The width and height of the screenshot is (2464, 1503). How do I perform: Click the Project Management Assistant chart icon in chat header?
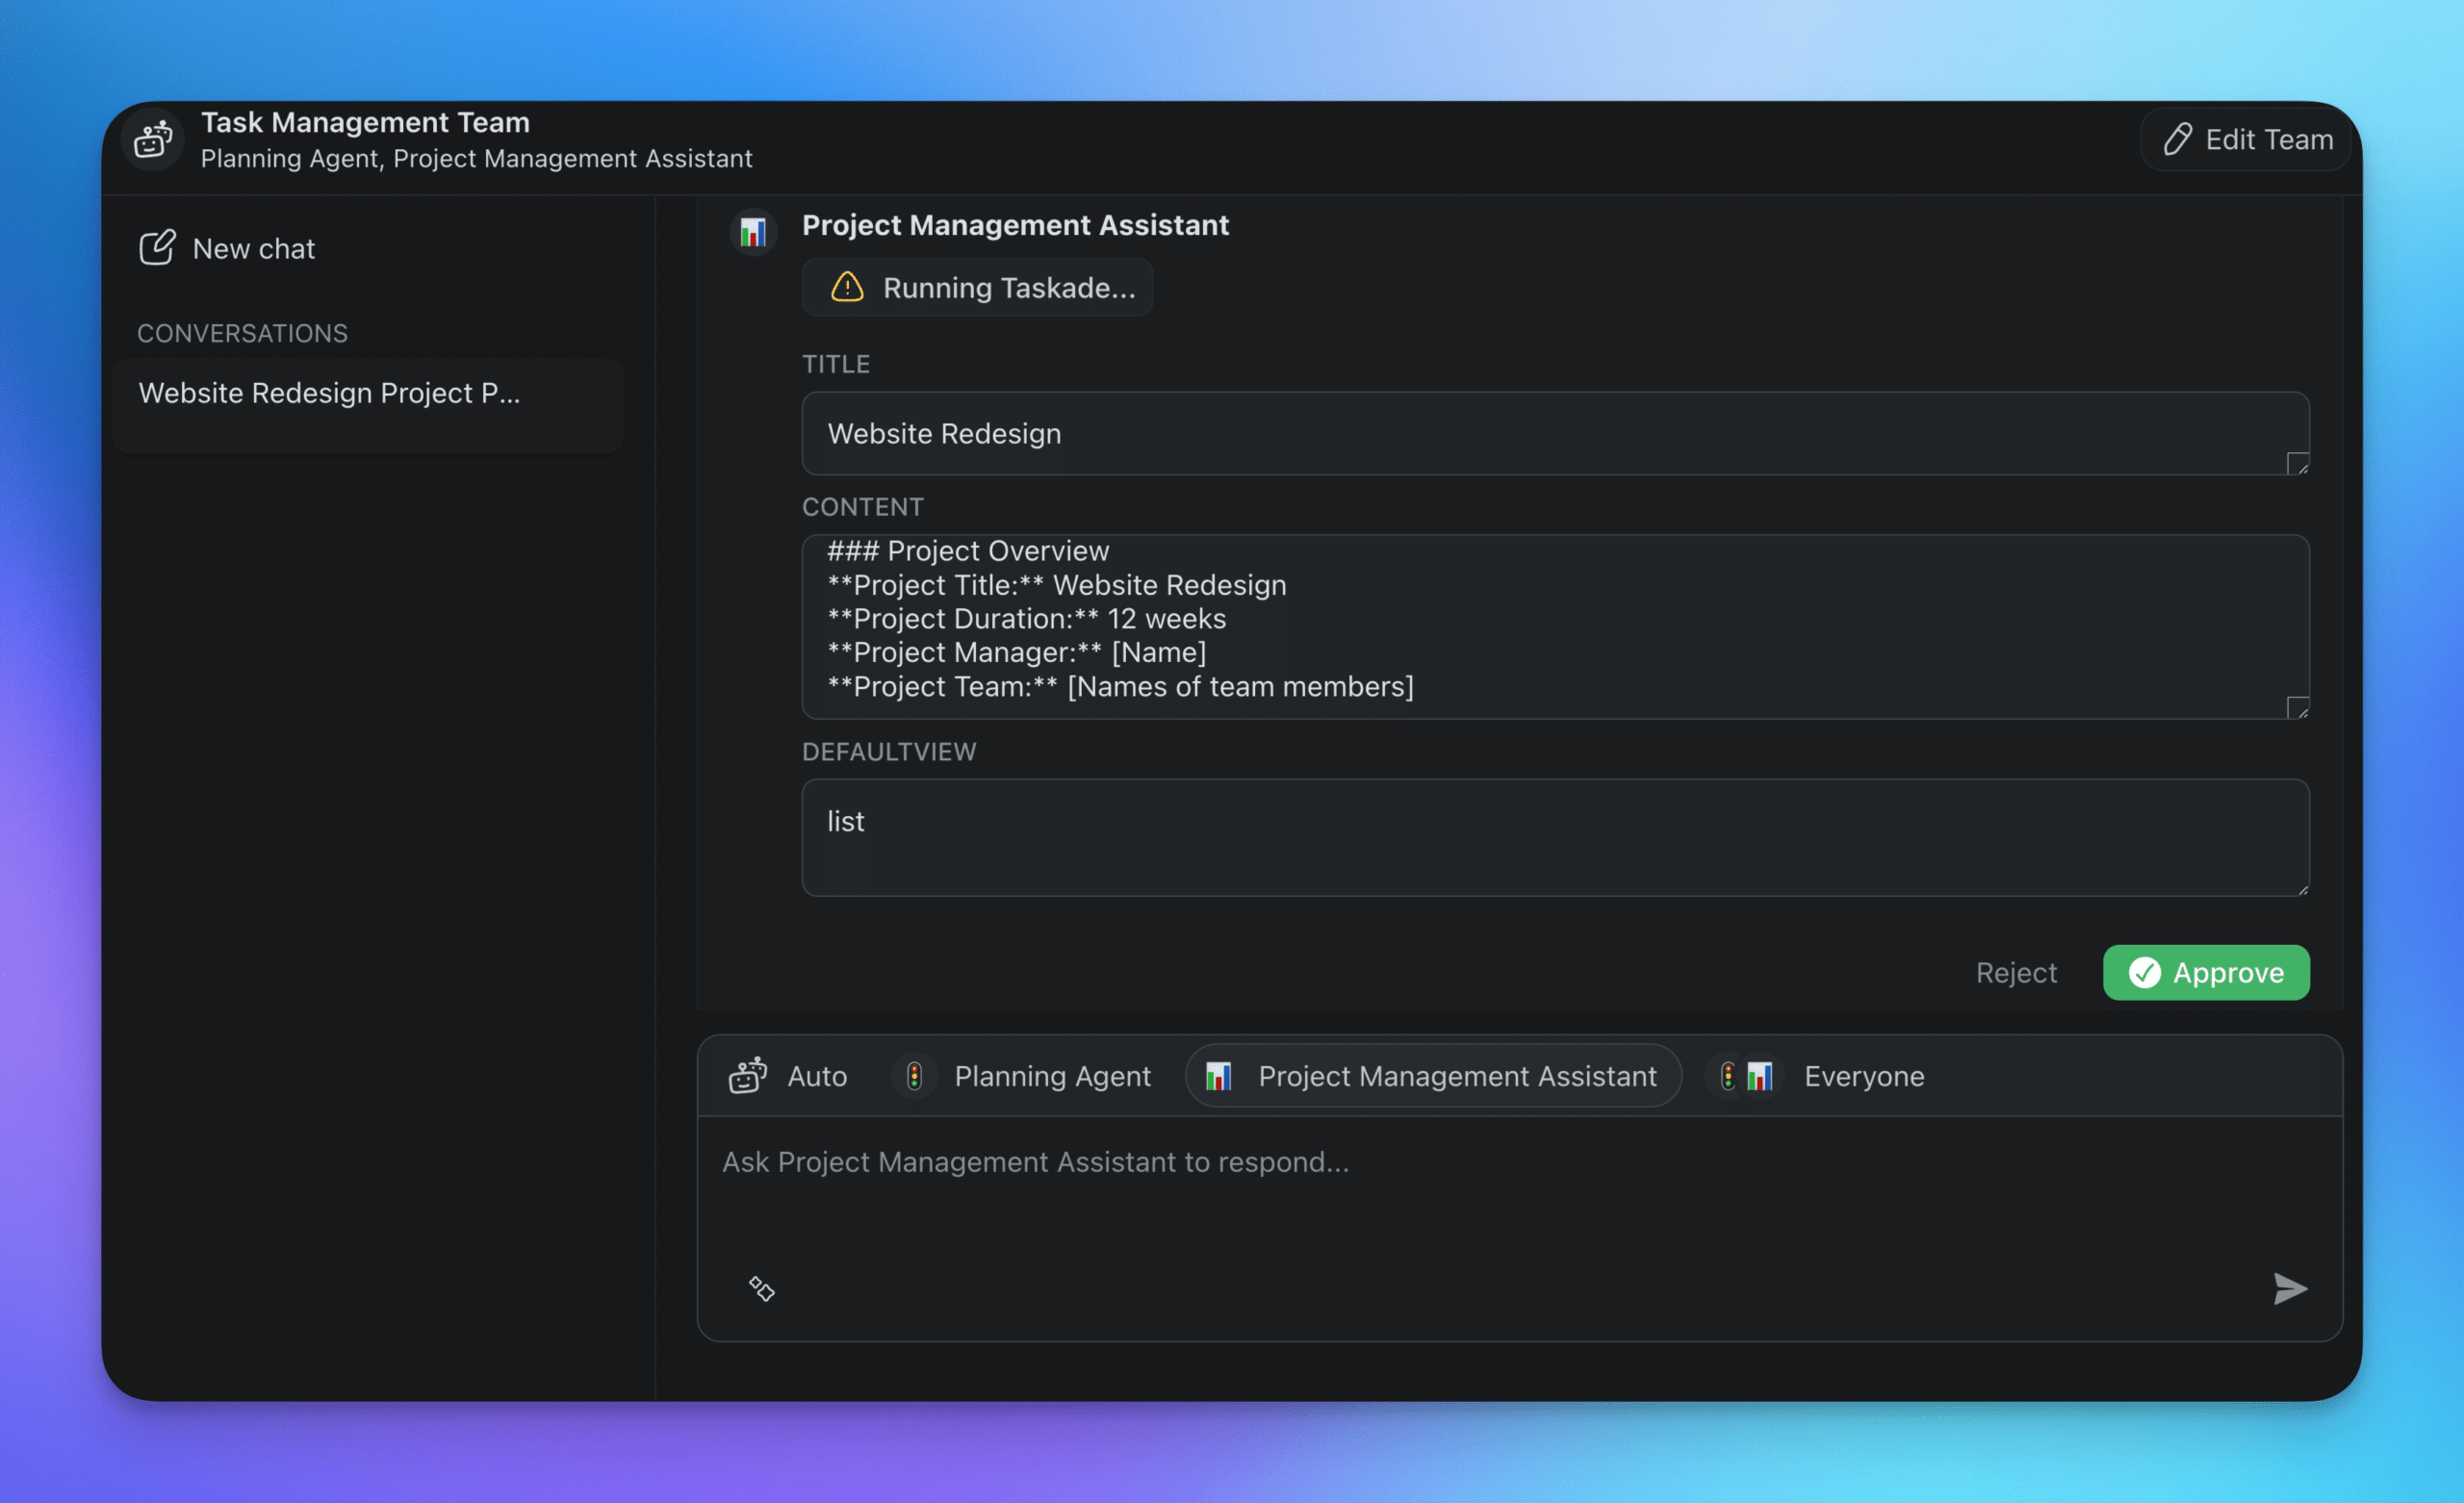pos(752,231)
